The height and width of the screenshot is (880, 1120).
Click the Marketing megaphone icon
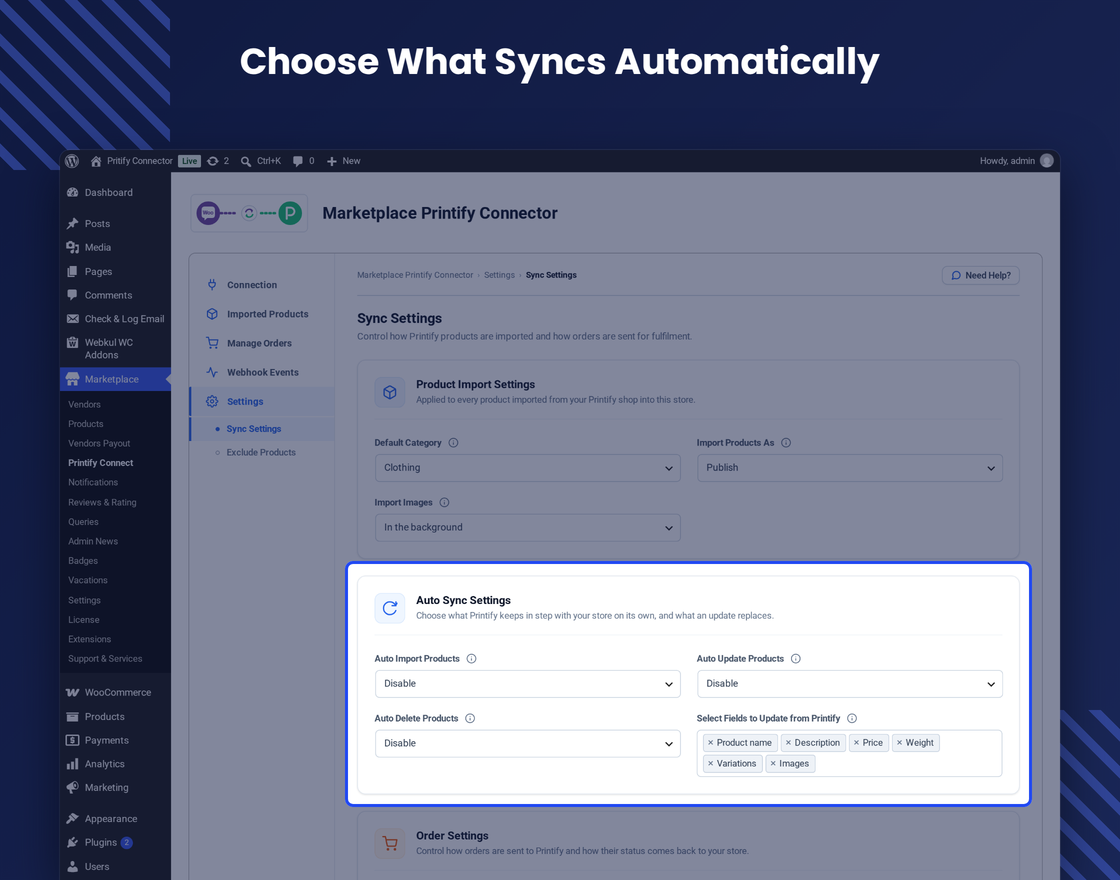(72, 787)
